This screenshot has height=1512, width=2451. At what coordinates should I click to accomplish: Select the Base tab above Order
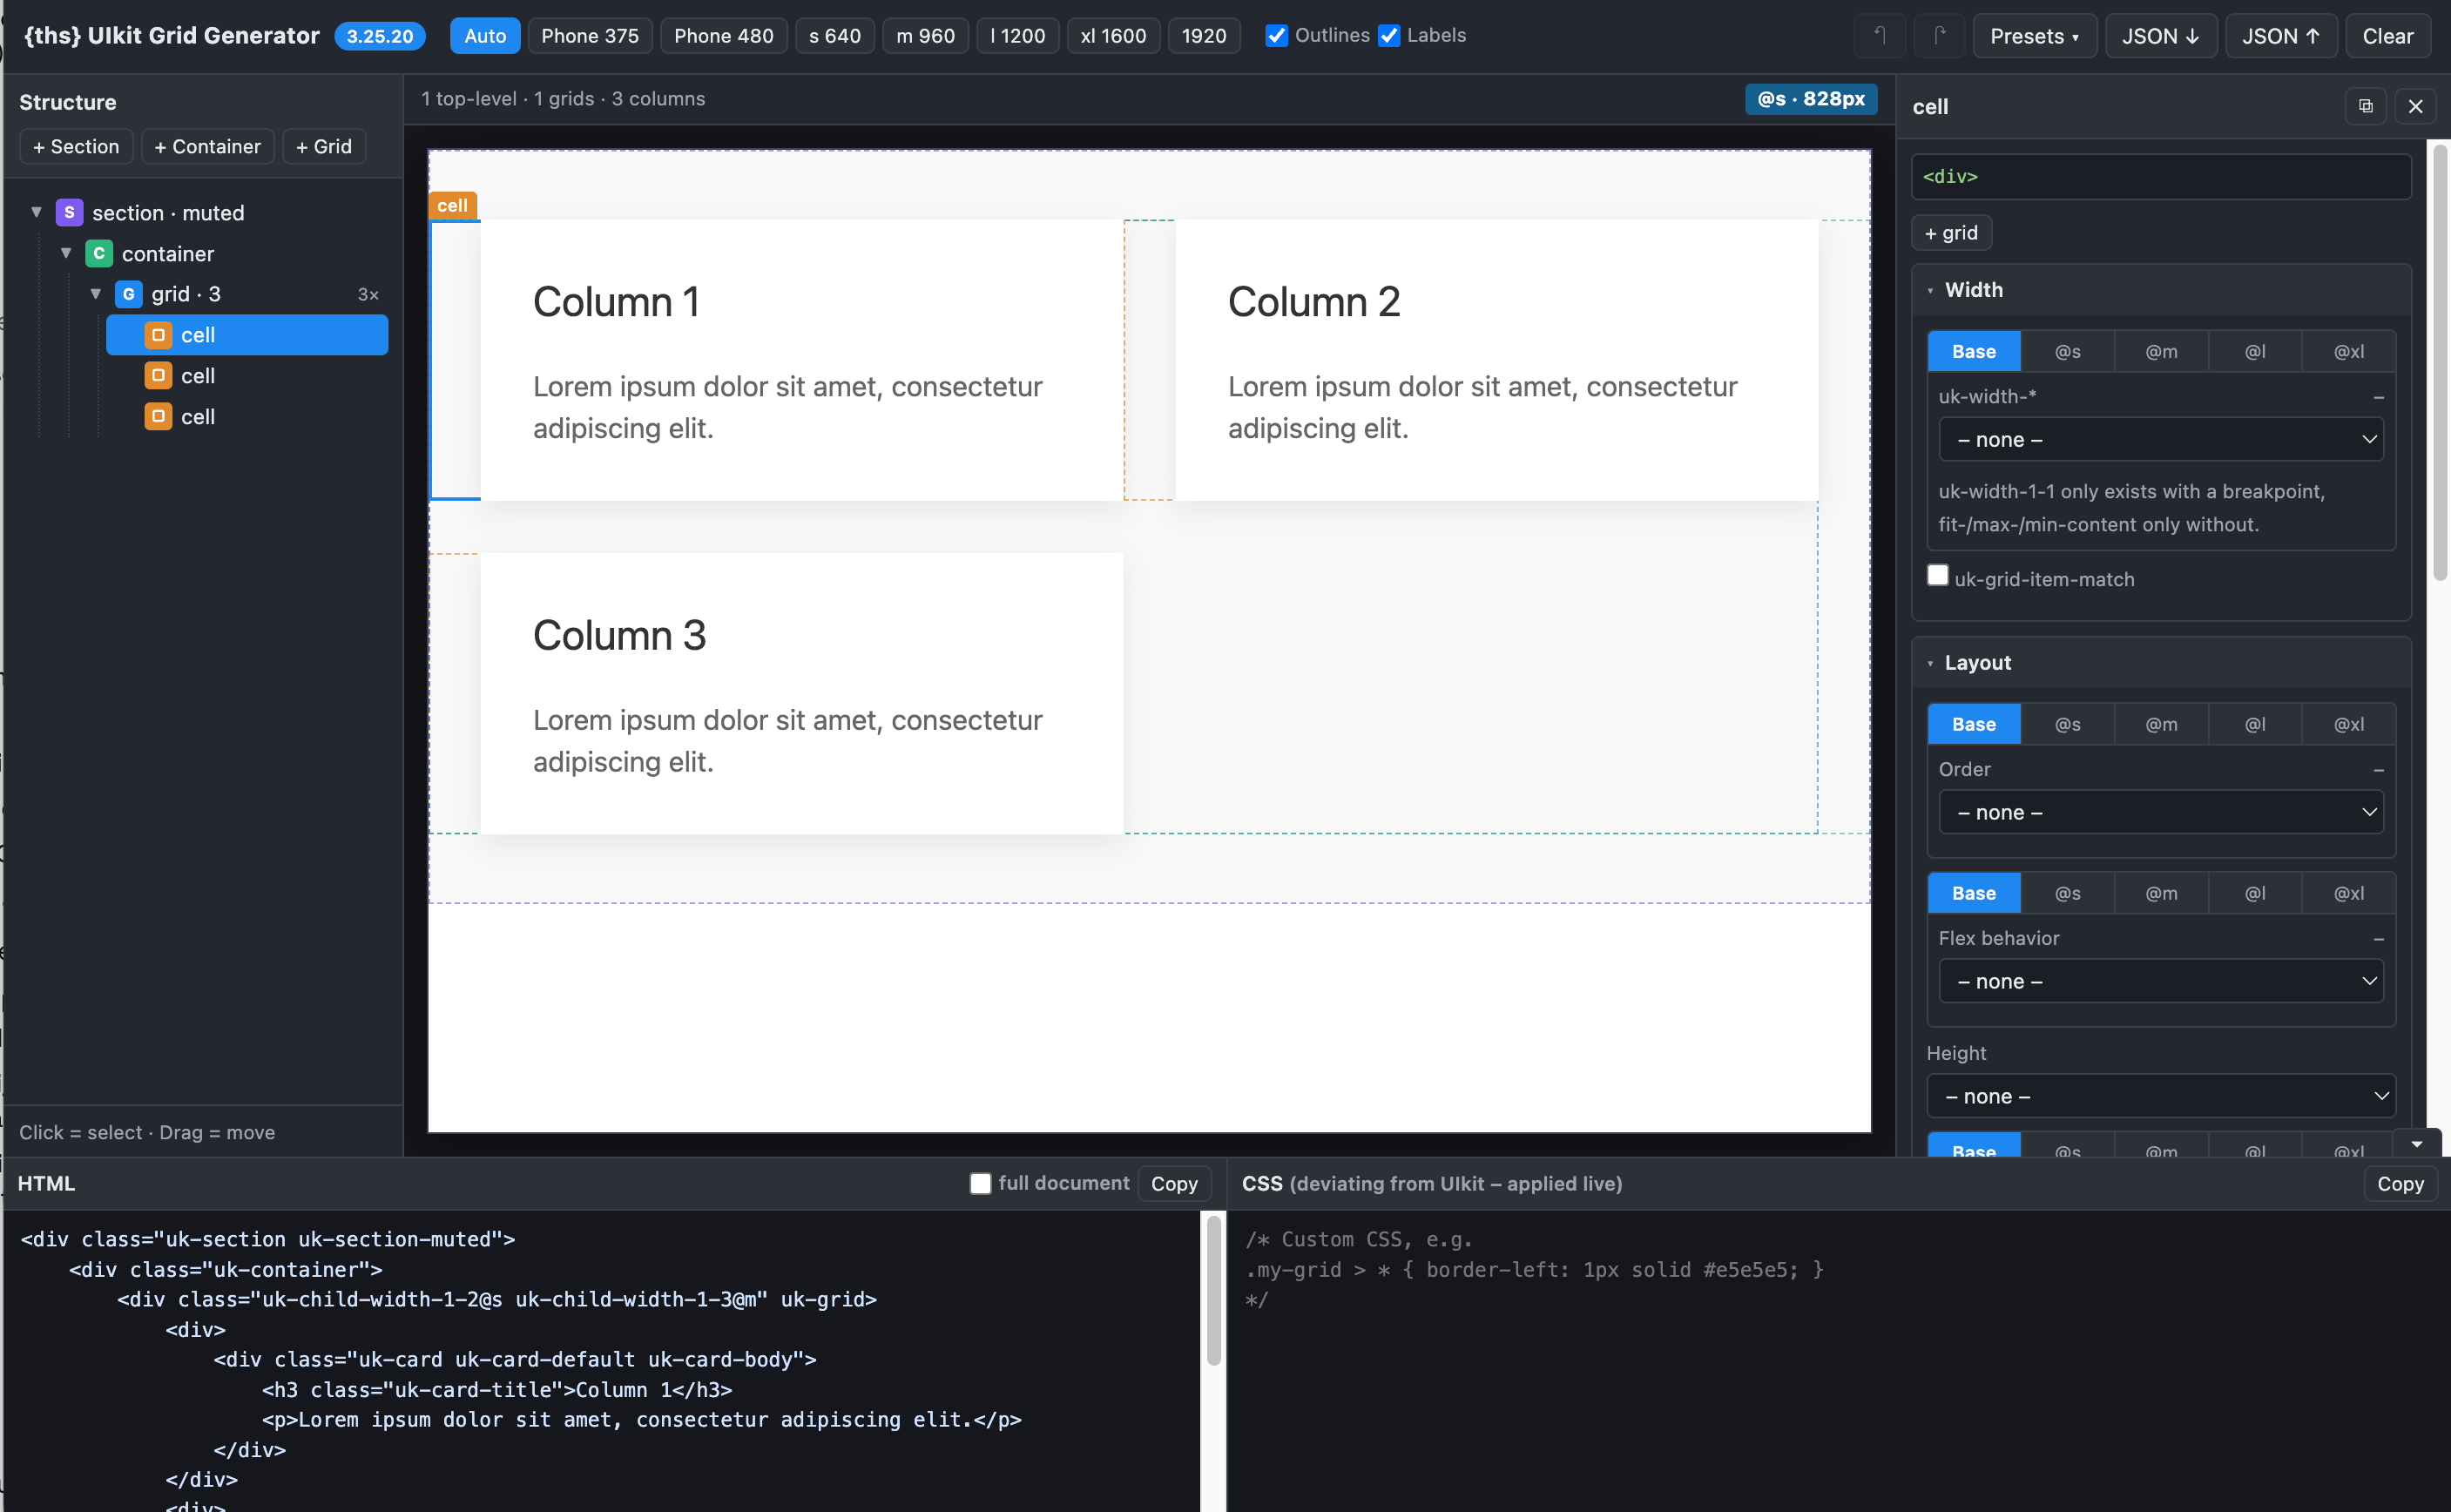tap(1974, 725)
